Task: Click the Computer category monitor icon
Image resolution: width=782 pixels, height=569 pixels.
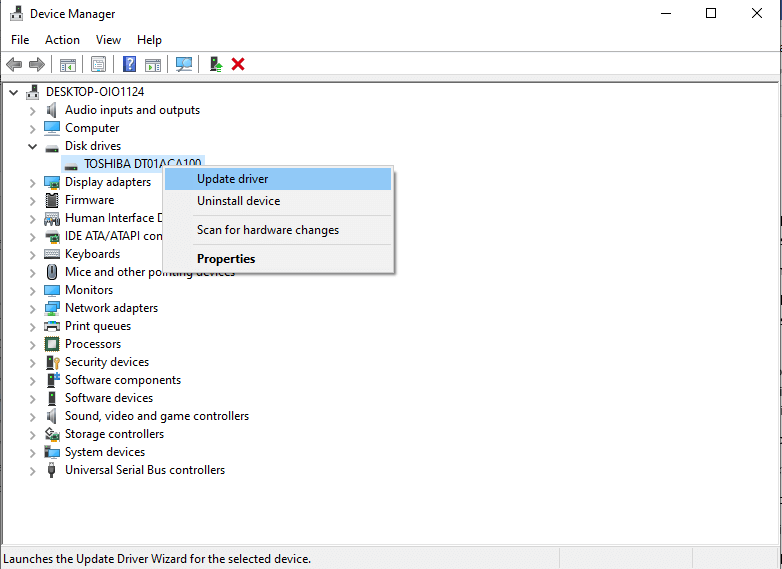Action: pos(52,128)
